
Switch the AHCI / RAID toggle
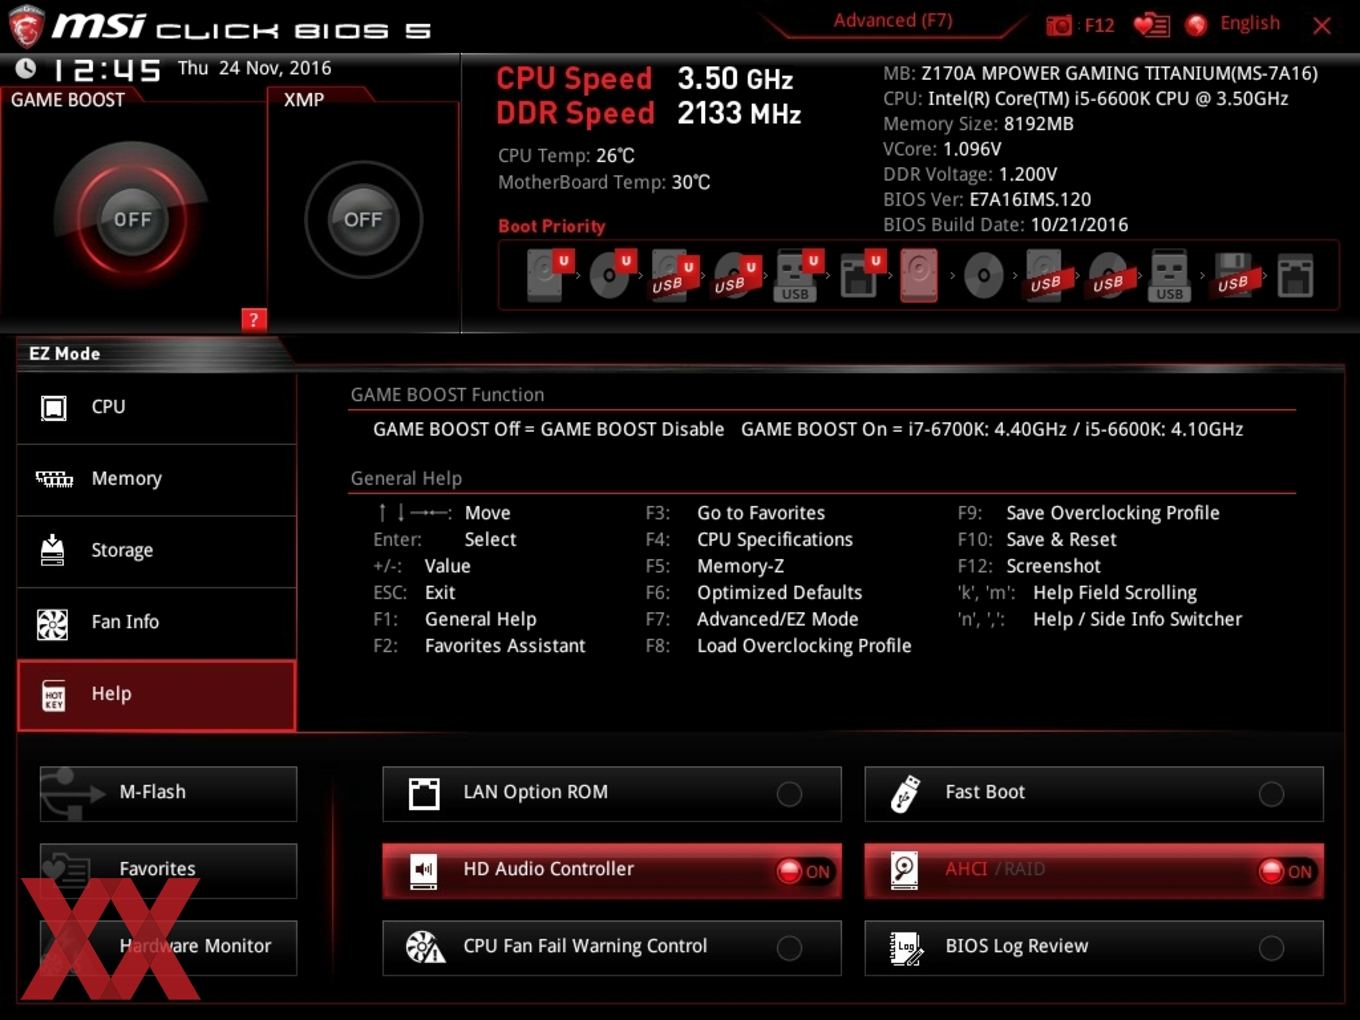click(x=1094, y=870)
